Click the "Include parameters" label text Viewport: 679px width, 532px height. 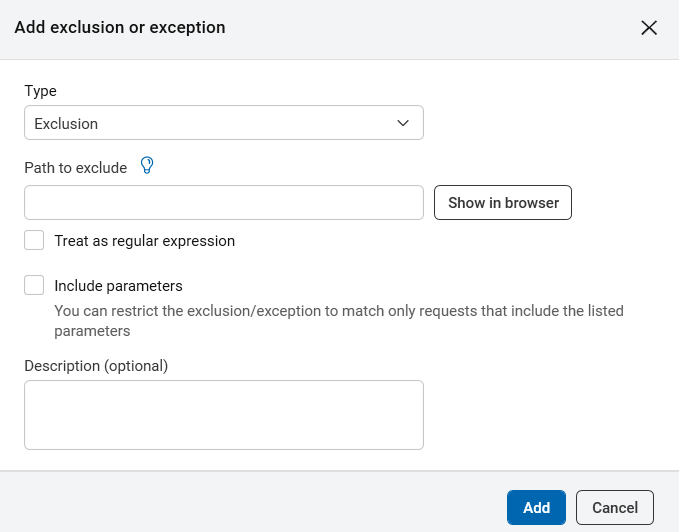118,286
